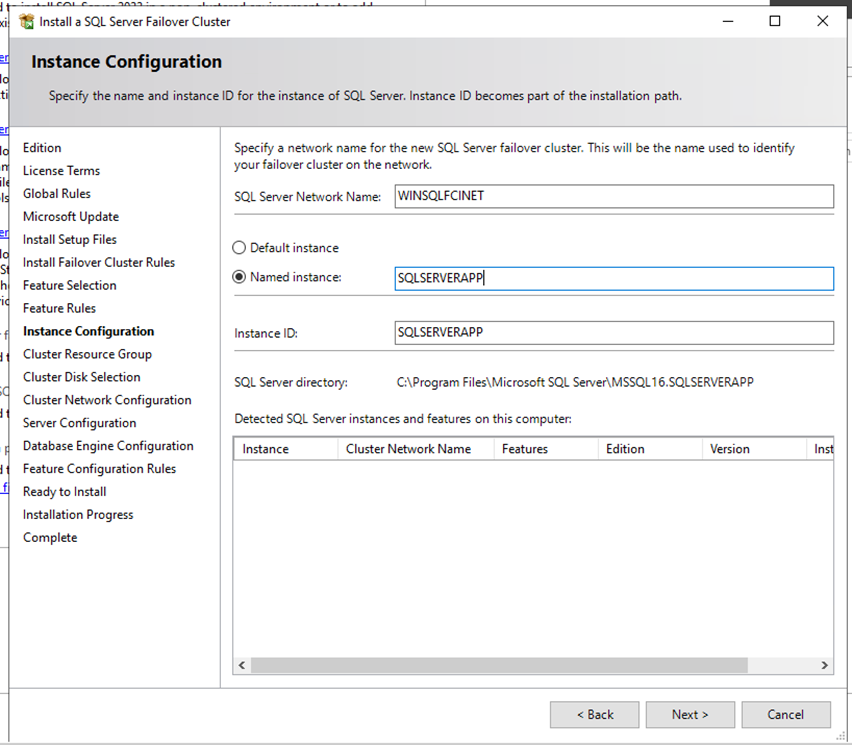The image size is (852, 745).
Task: Click the SQL Server installer title bar icon
Action: pos(26,21)
